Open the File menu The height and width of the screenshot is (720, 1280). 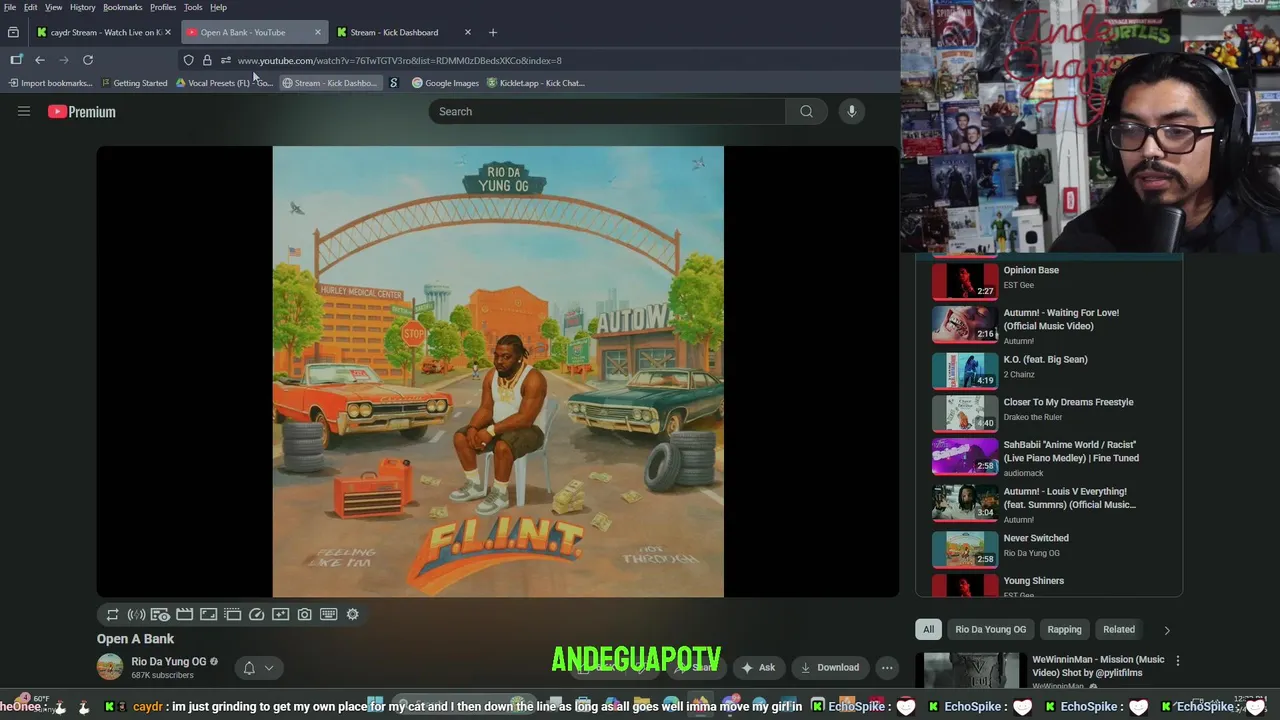(x=10, y=7)
